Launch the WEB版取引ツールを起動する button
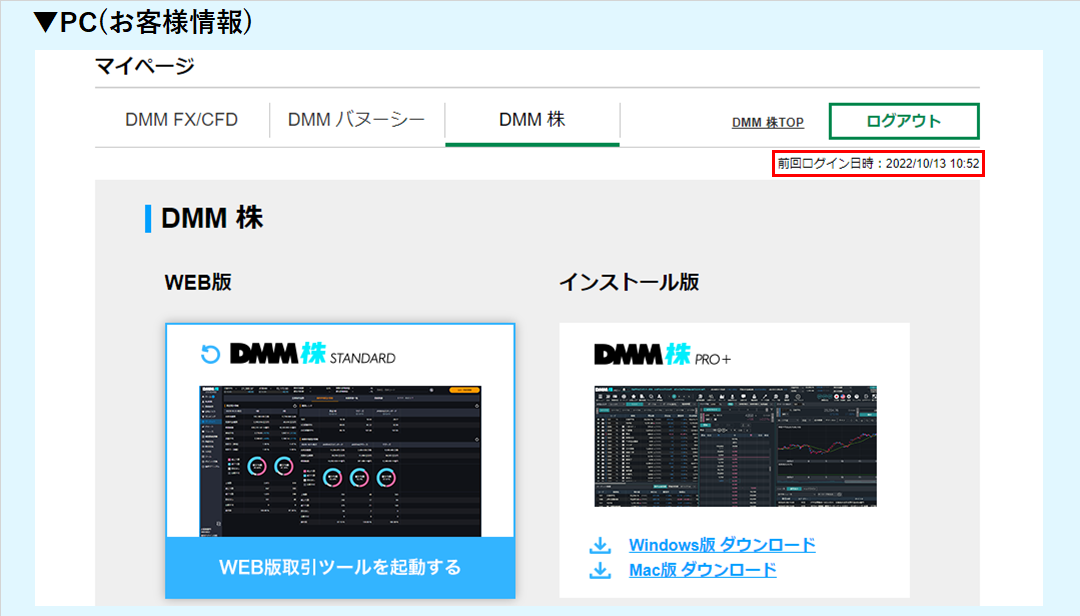Viewport: 1080px width, 616px height. coord(340,567)
